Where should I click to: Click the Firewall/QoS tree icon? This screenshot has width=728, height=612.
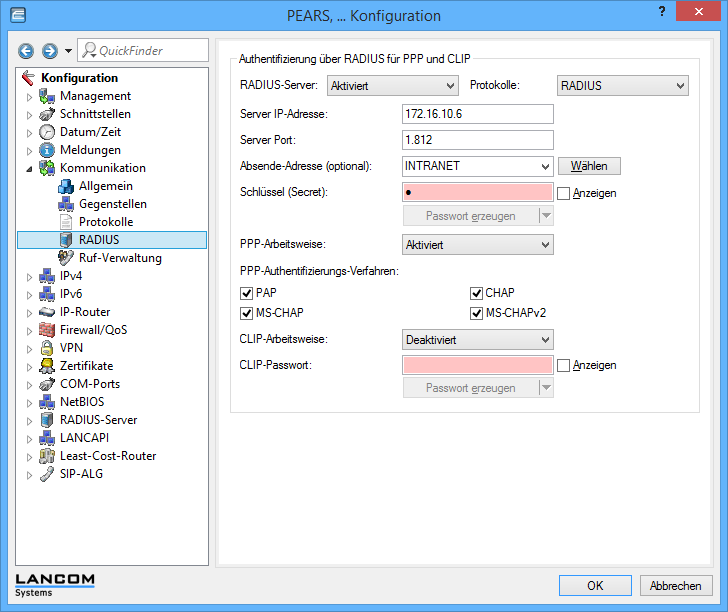click(x=47, y=330)
